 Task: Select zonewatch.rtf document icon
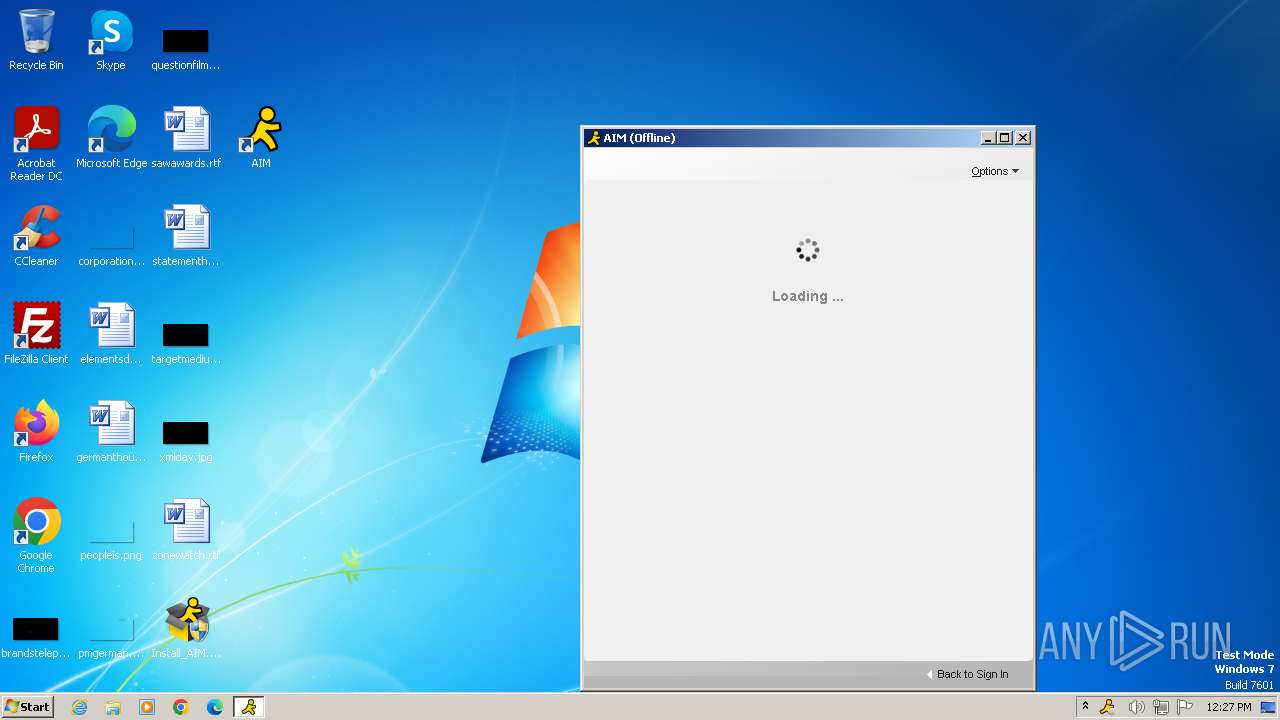pyautogui.click(x=186, y=530)
